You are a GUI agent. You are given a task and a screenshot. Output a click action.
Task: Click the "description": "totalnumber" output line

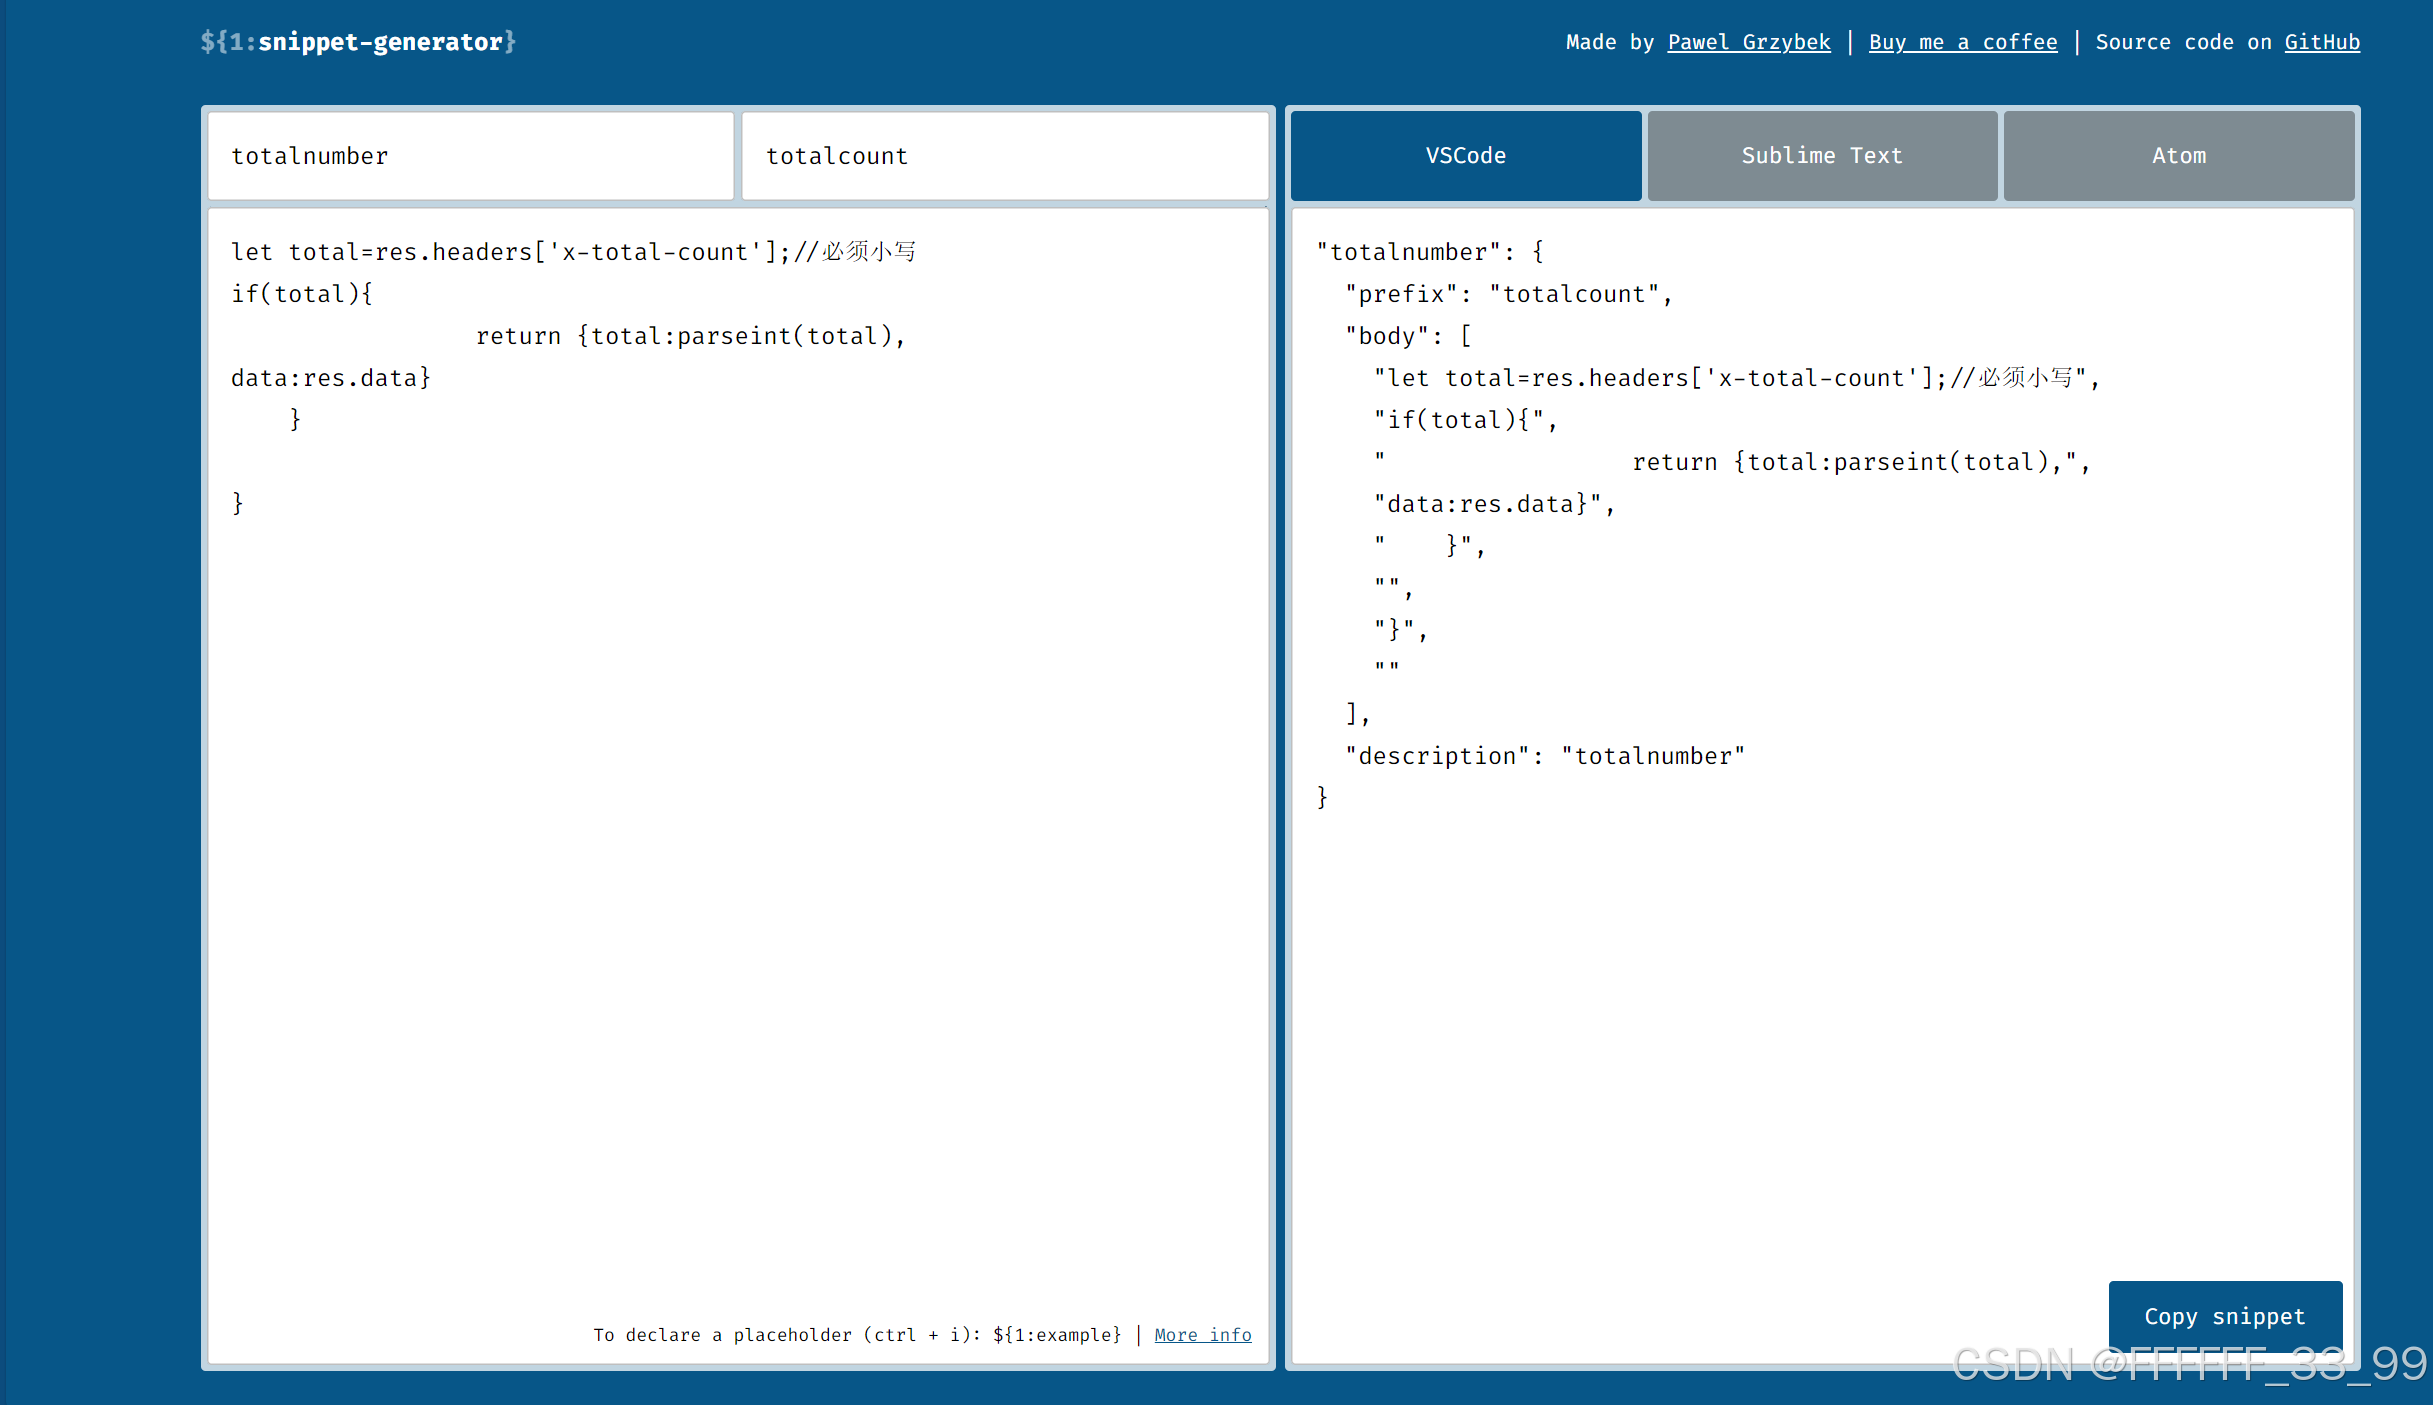[x=1544, y=756]
